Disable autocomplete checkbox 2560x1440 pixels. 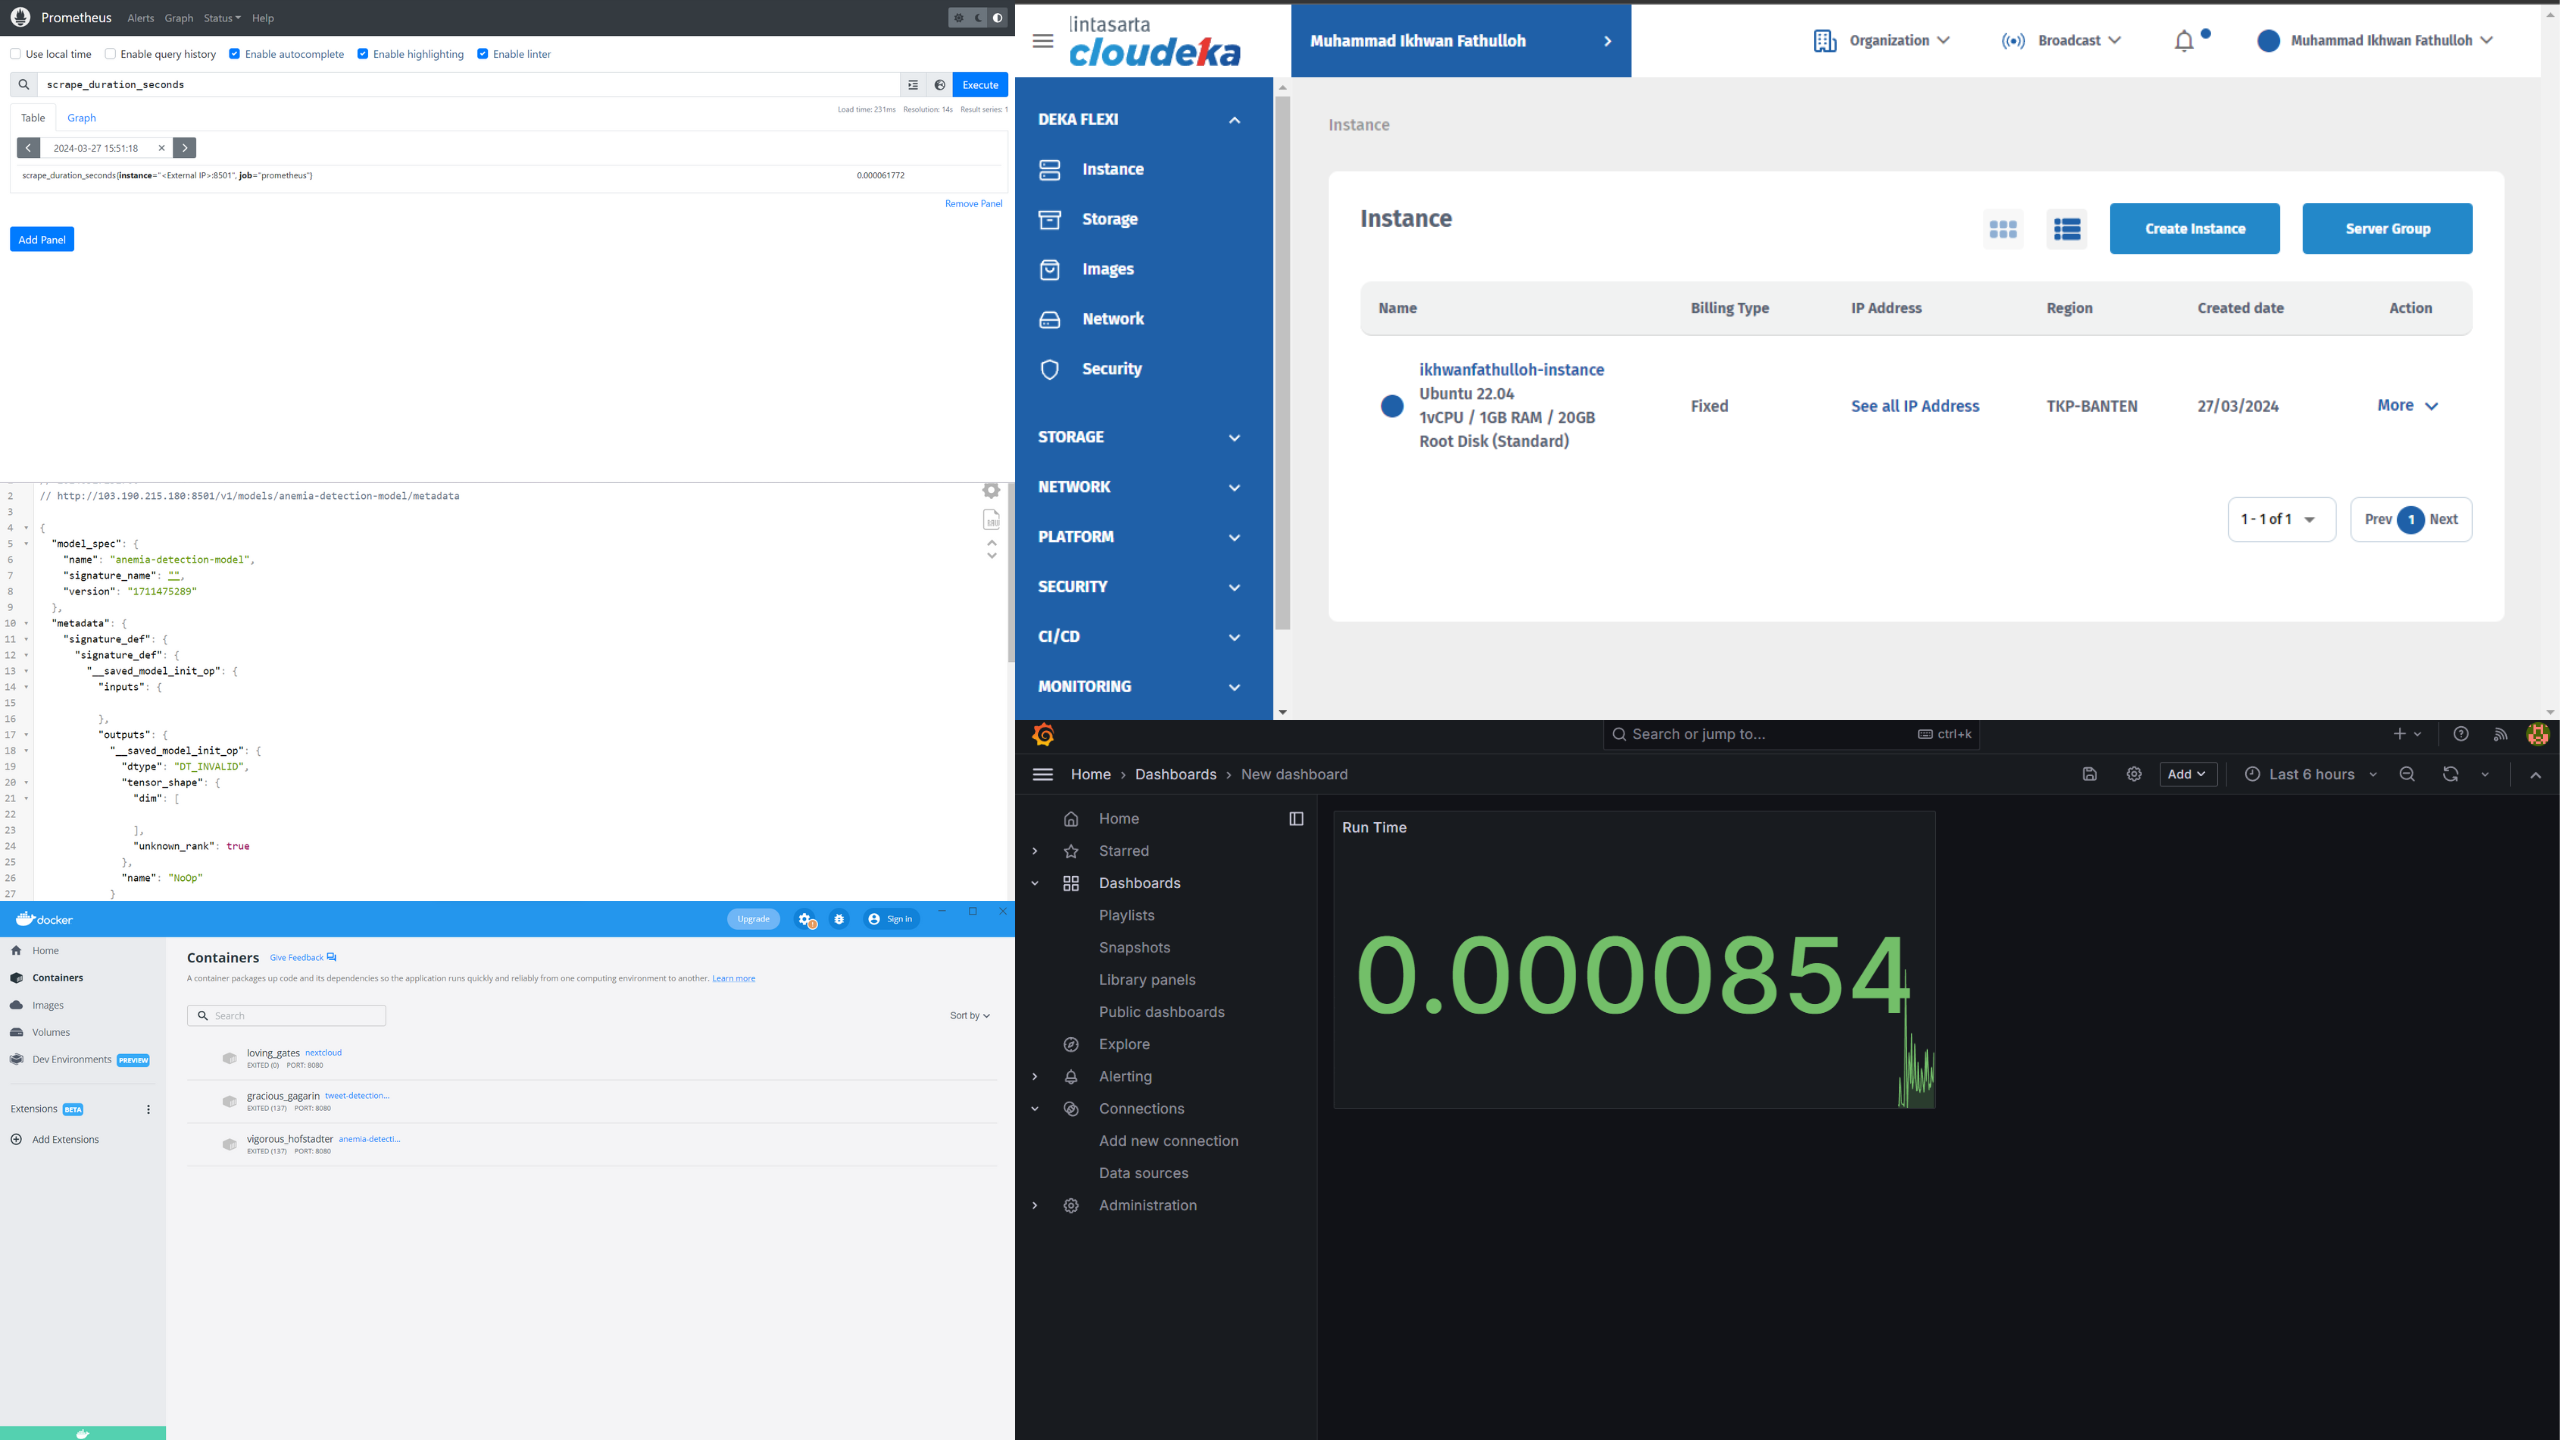click(x=234, y=54)
